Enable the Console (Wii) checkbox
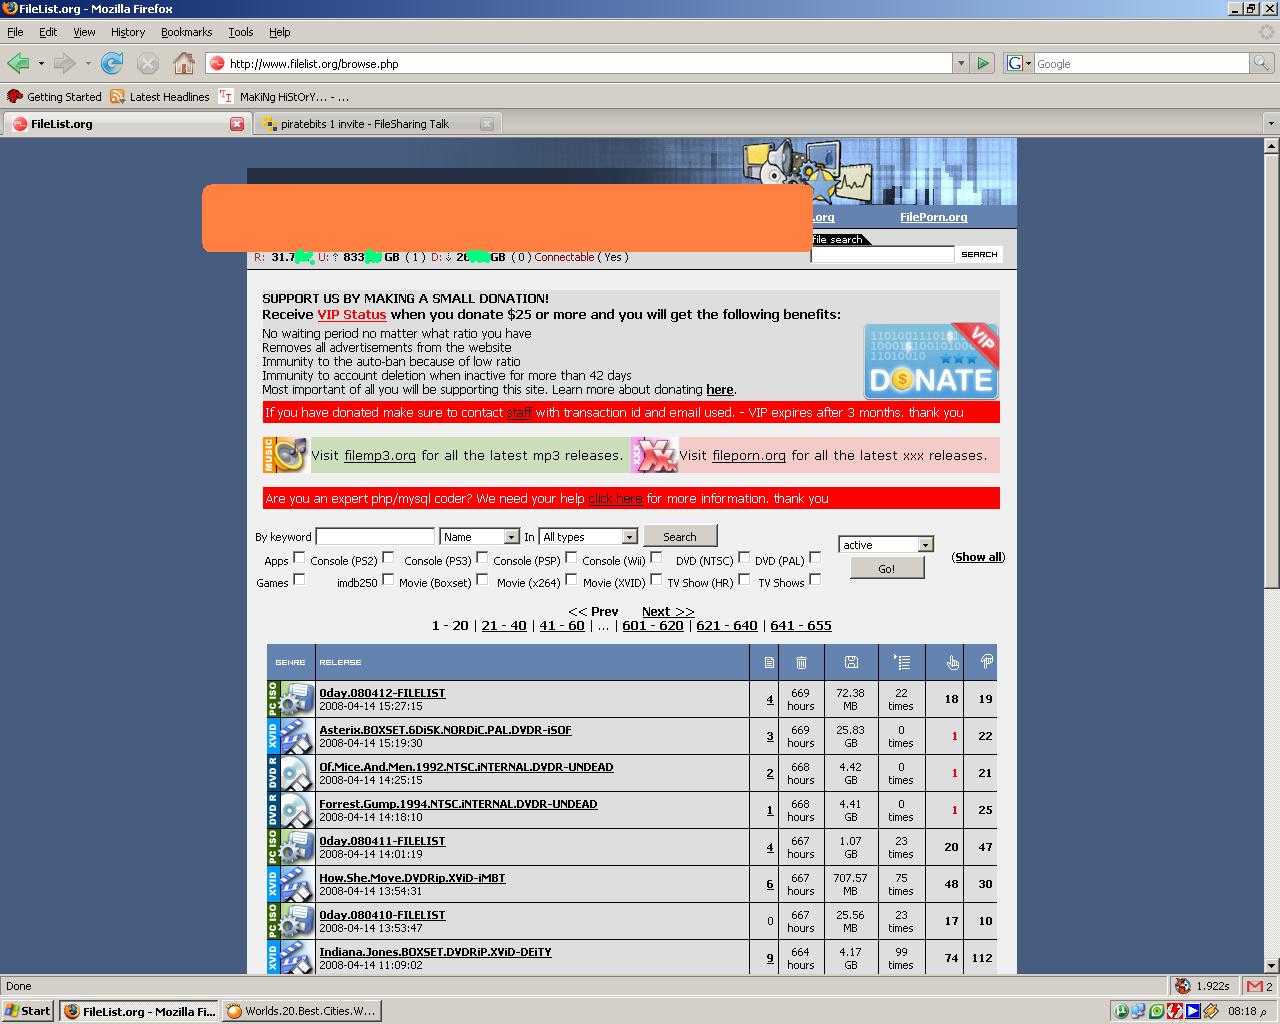 coord(656,558)
